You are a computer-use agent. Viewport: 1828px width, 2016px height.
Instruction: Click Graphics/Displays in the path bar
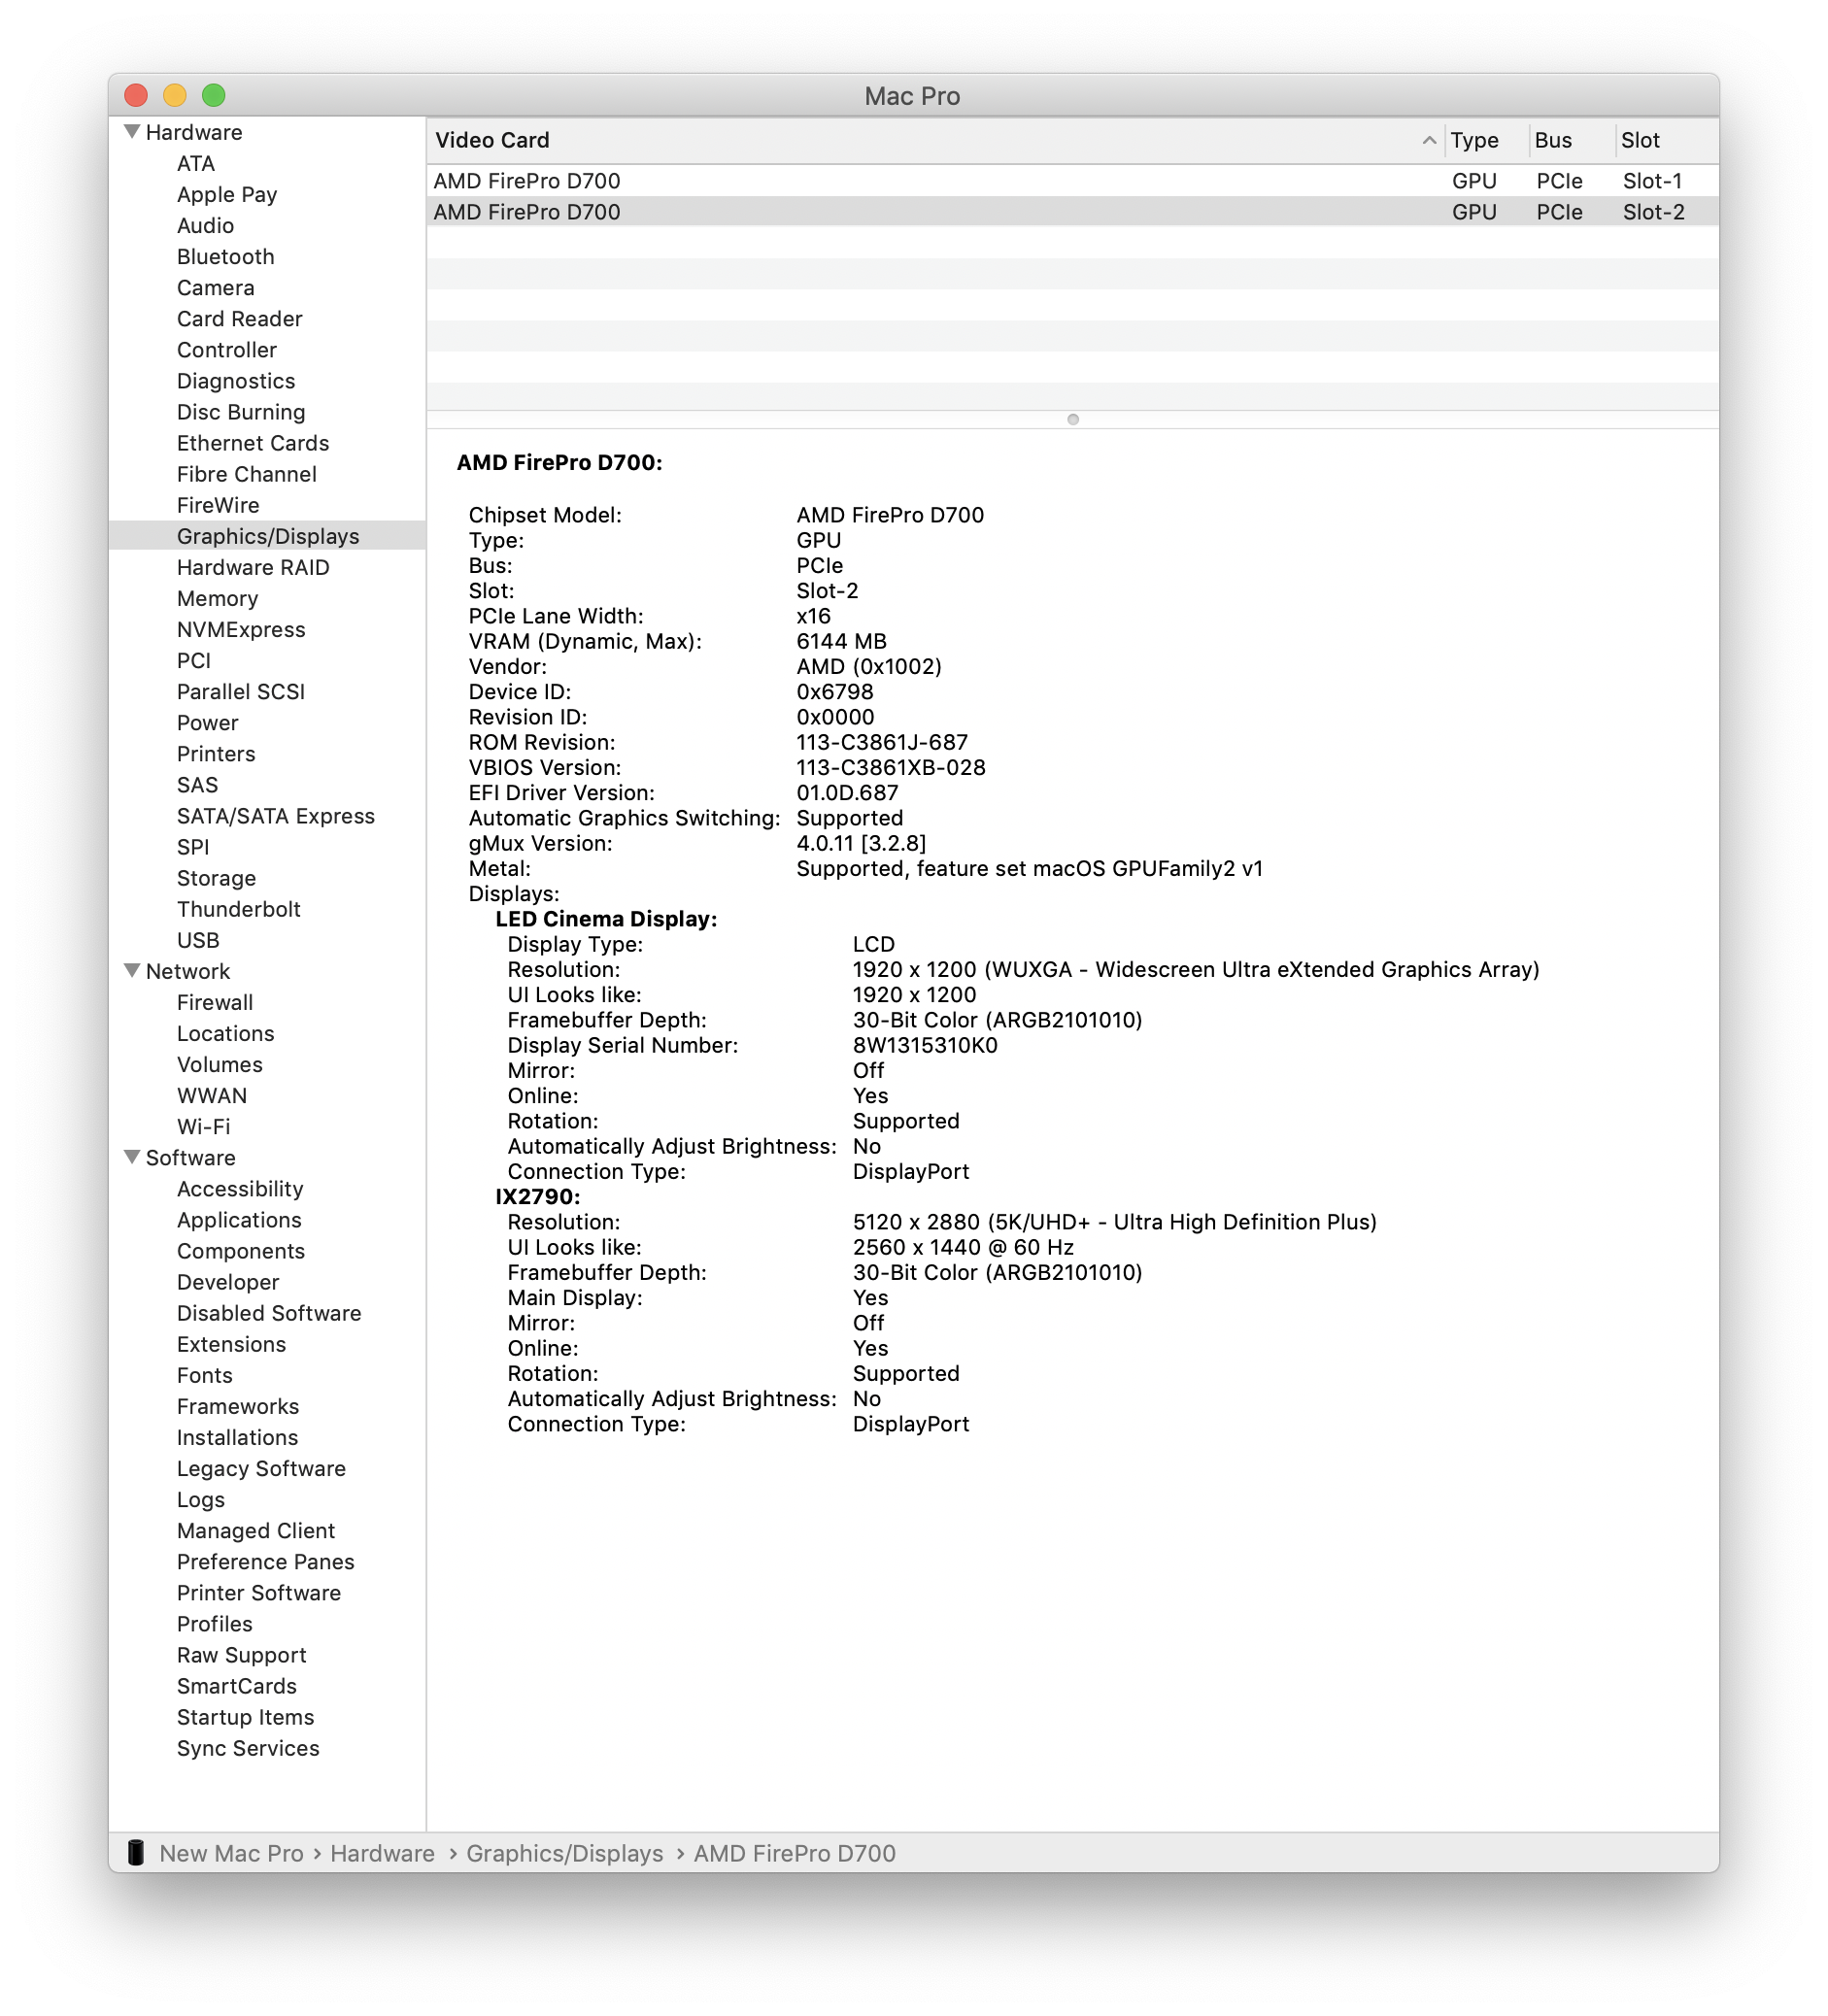564,1852
